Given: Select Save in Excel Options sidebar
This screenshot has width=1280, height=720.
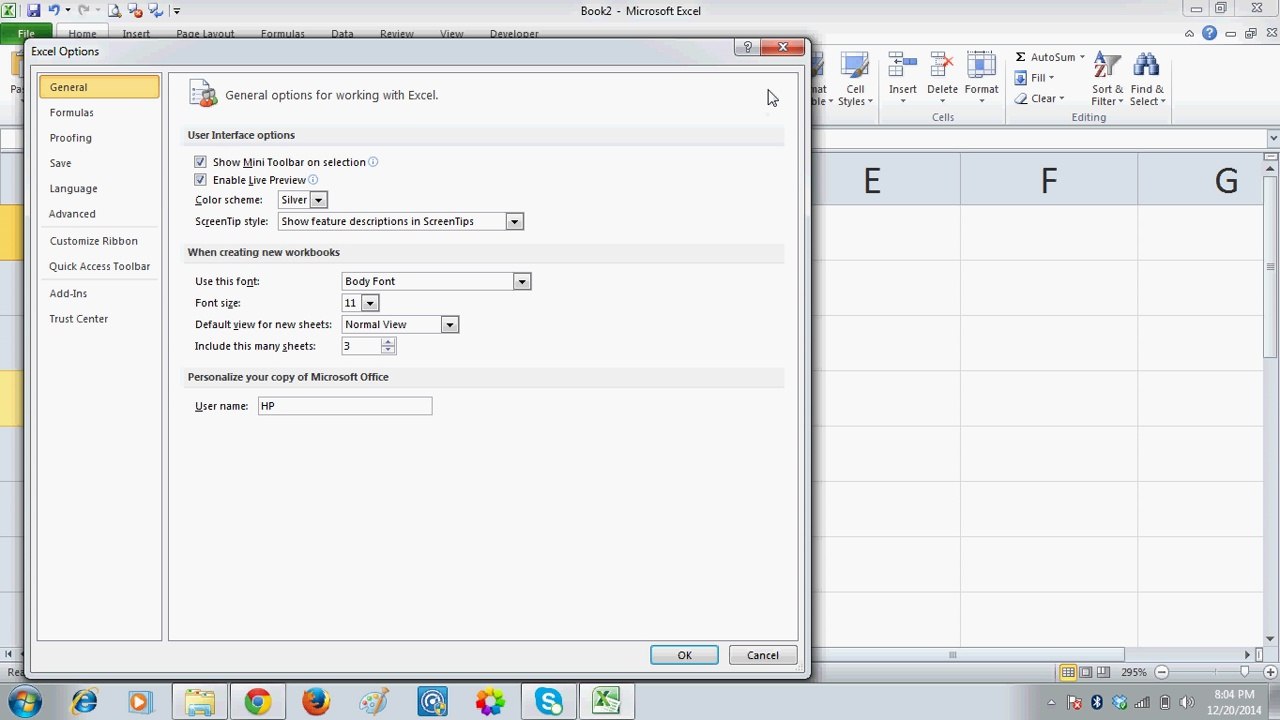Looking at the screenshot, I should click(99, 163).
